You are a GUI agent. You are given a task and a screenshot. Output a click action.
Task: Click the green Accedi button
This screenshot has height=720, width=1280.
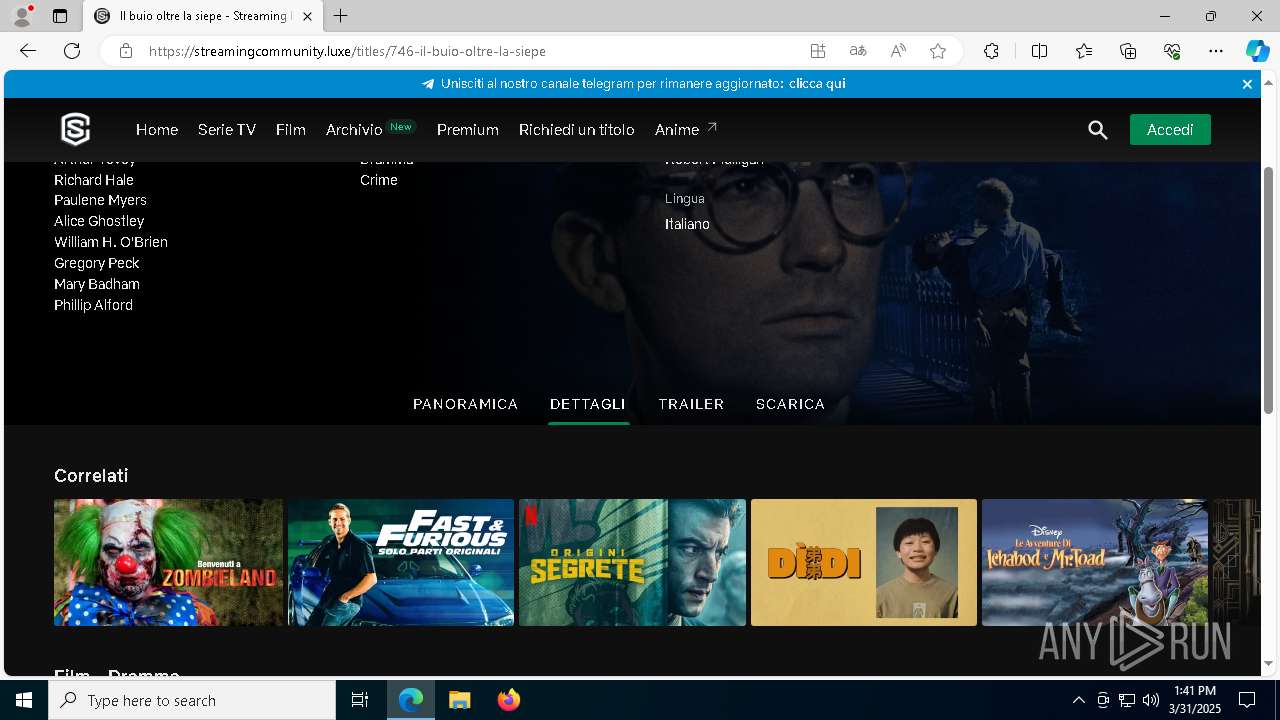[x=1170, y=130]
